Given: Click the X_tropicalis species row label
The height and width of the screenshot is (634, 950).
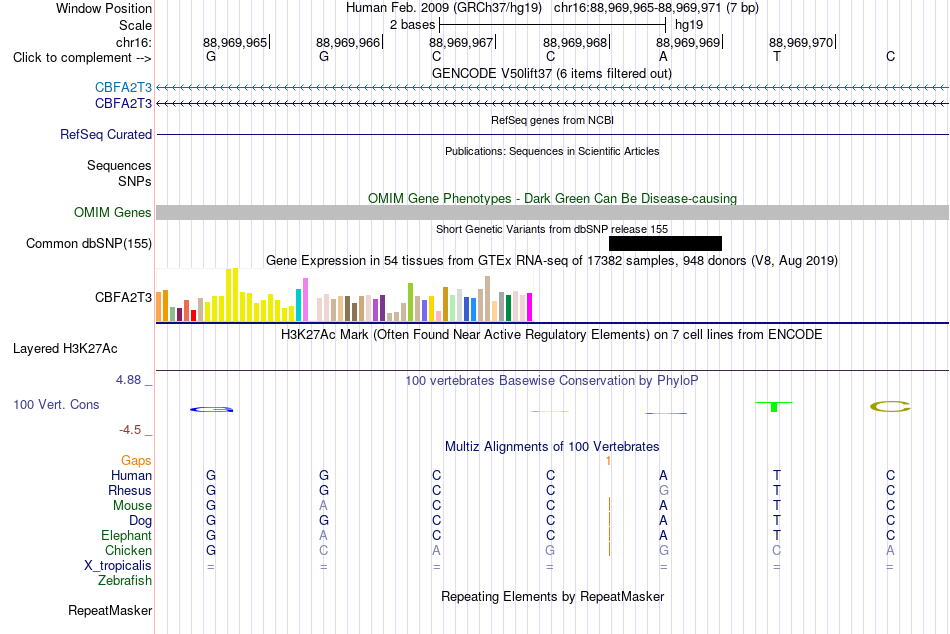Looking at the screenshot, I should coord(118,566).
